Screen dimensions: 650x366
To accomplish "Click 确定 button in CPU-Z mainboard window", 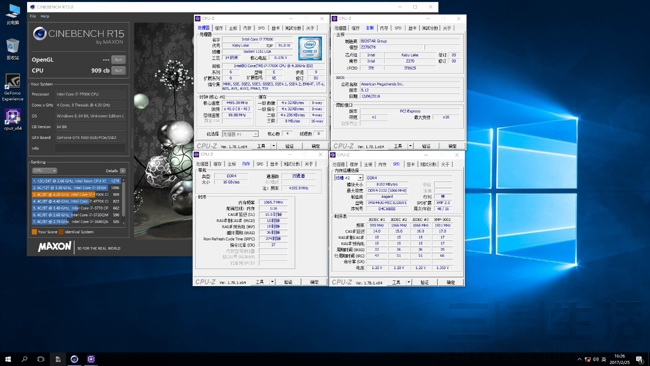I will [452, 146].
